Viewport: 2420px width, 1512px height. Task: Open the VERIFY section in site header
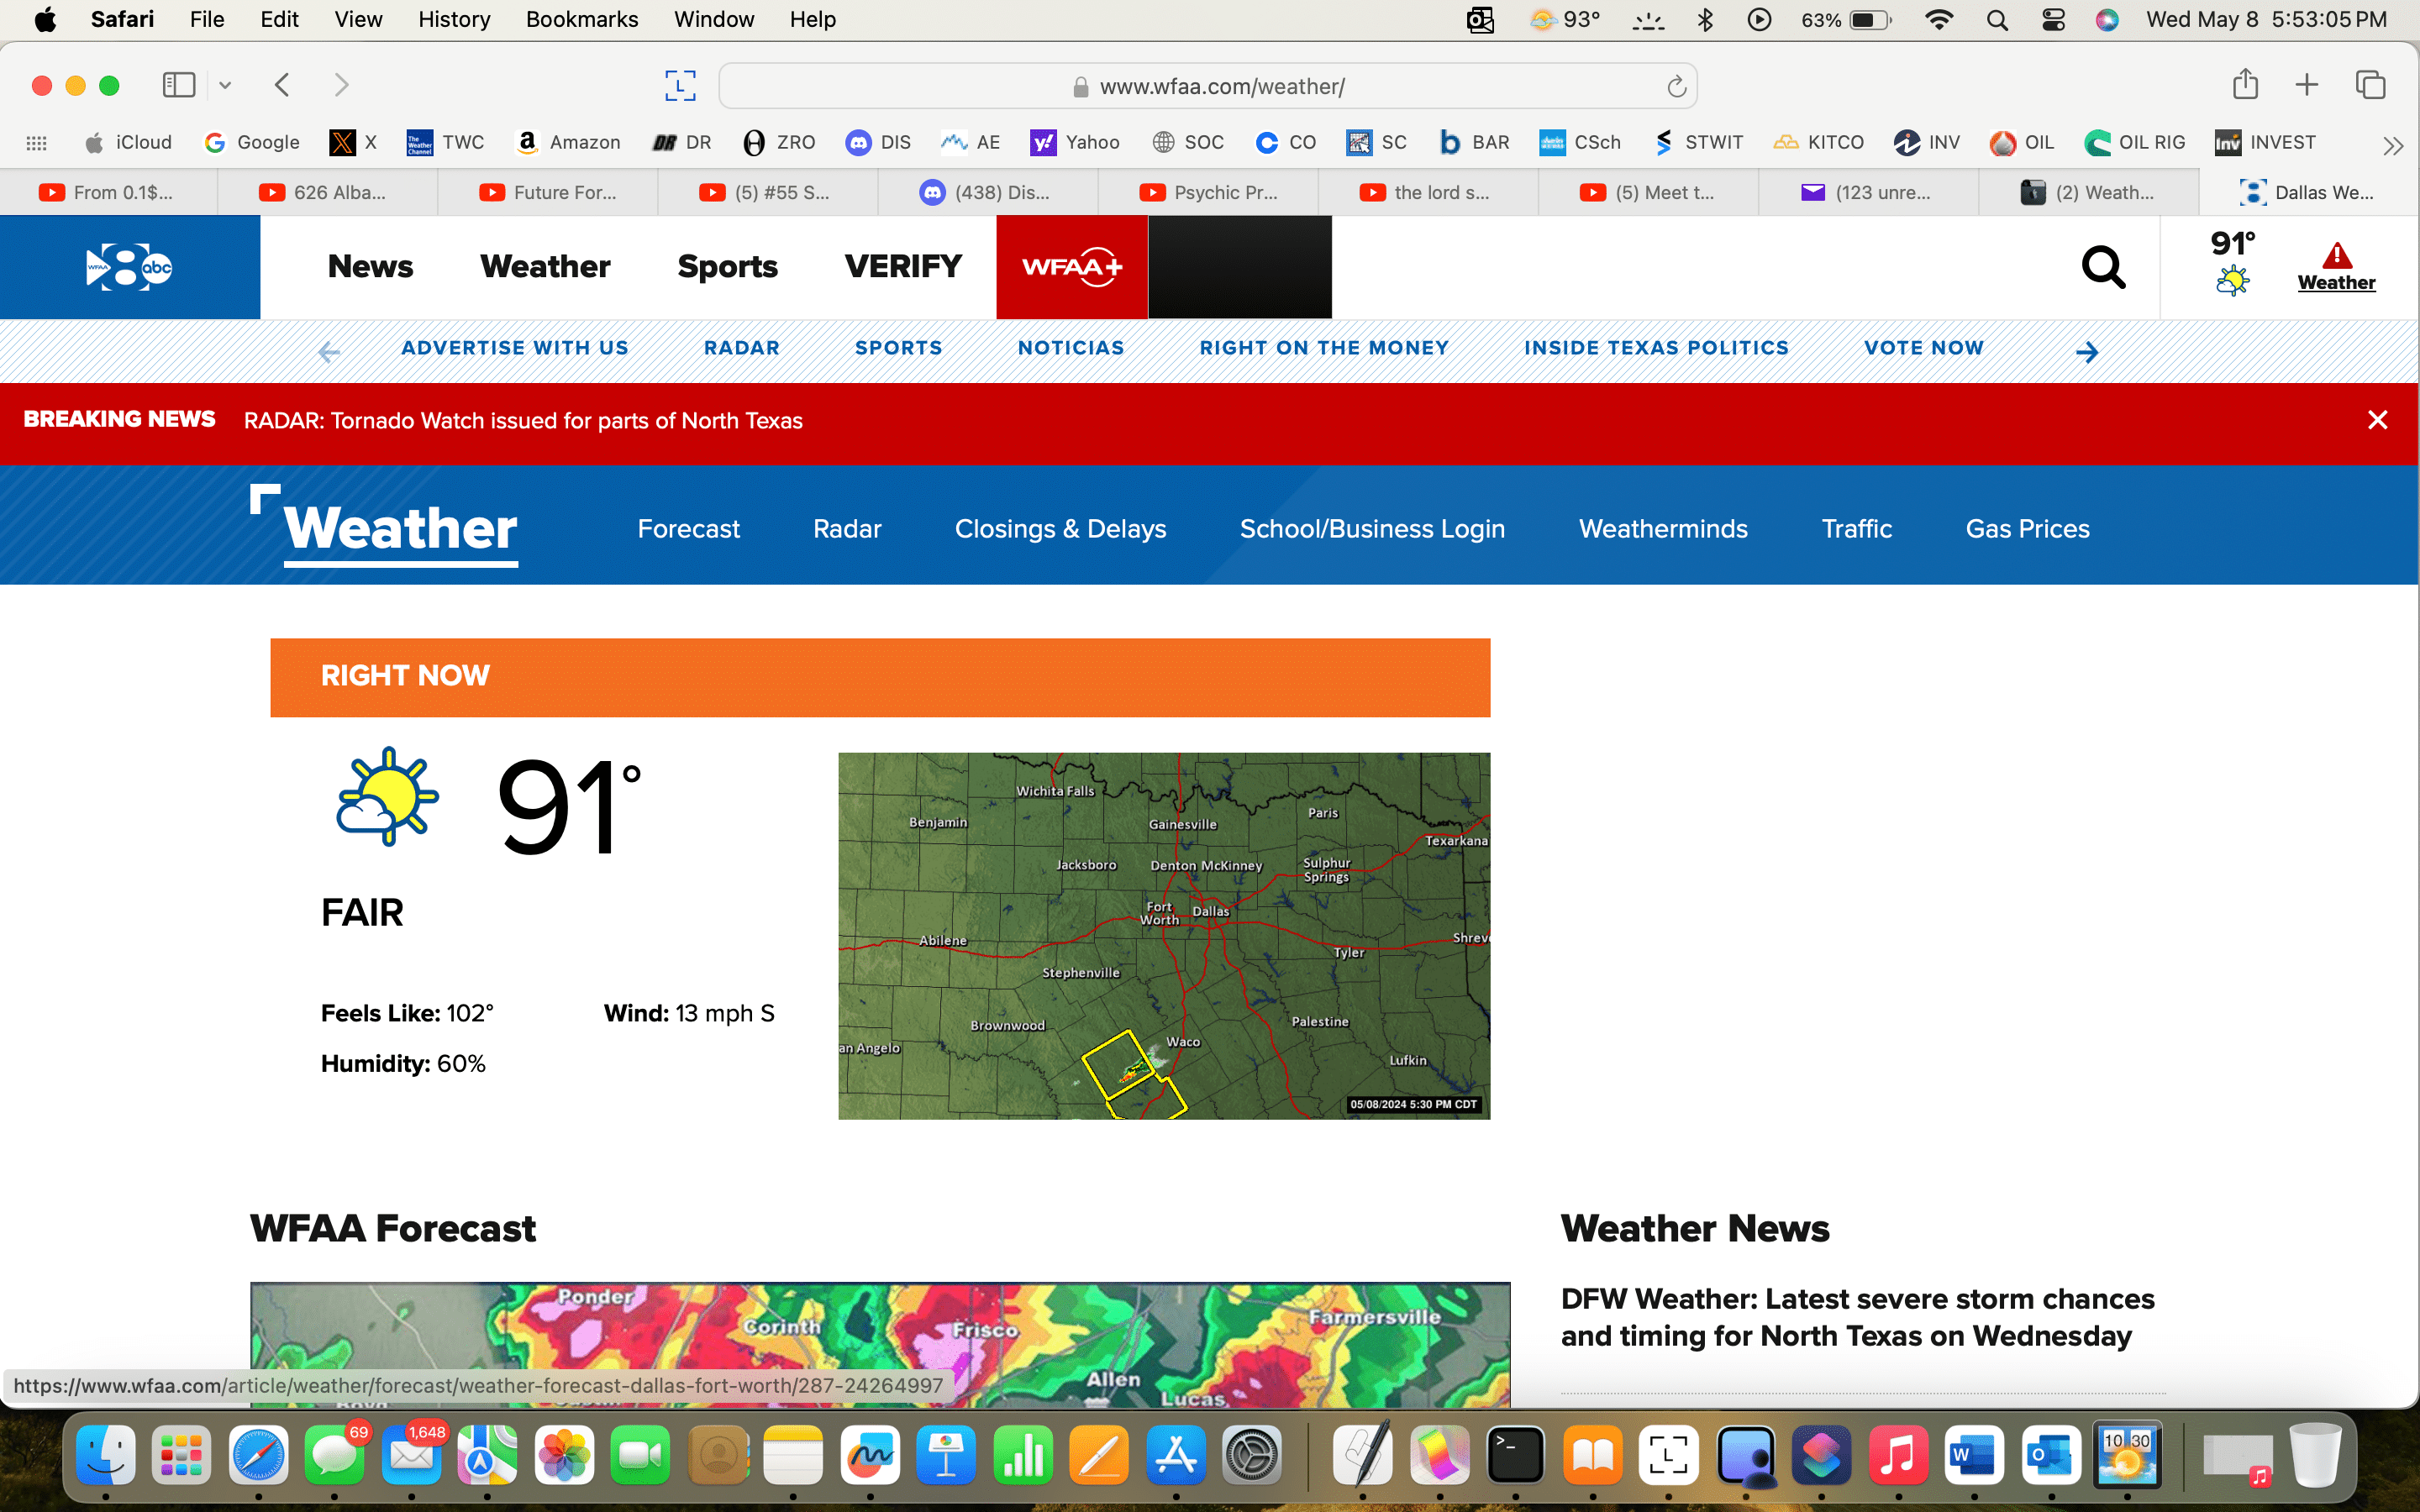(x=903, y=267)
